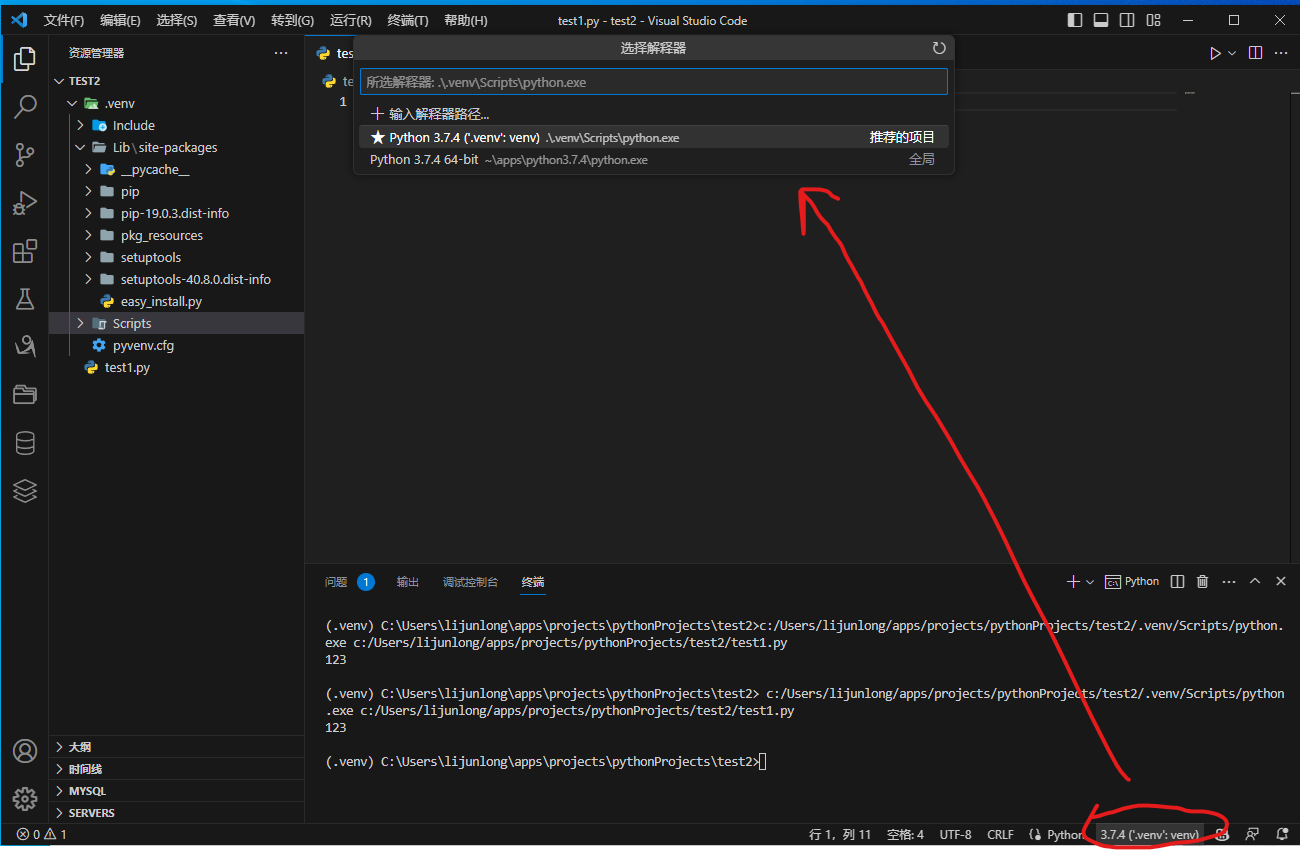Image resolution: width=1300 pixels, height=850 pixels.
Task: Split the editor to the right
Action: (x=1256, y=53)
